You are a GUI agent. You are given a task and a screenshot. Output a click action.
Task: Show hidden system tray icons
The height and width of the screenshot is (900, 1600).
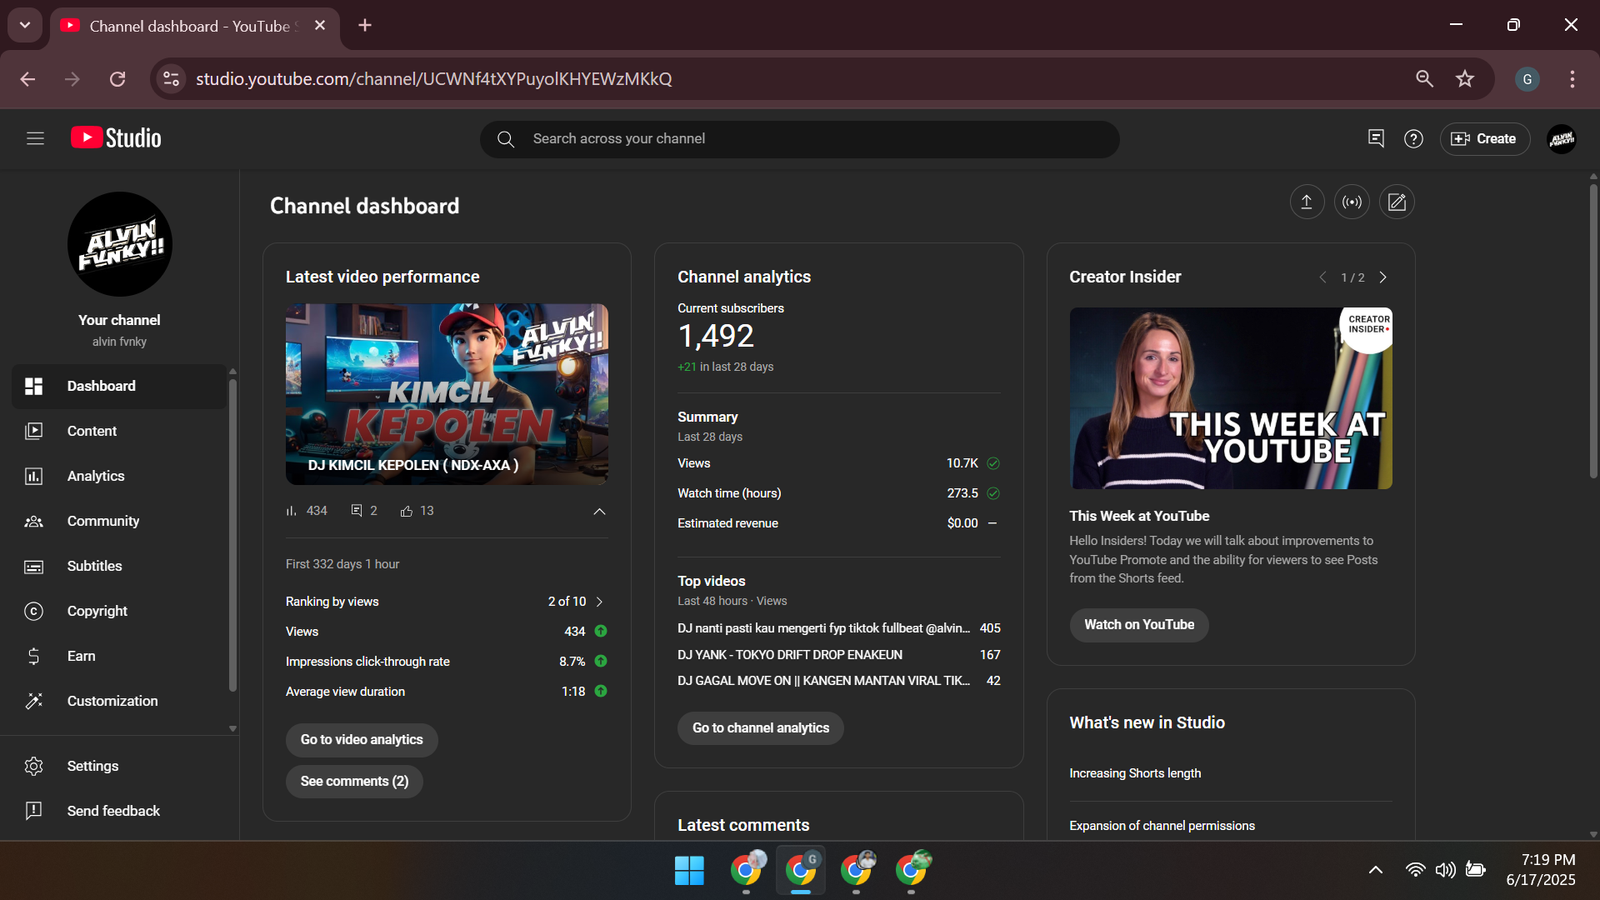[1376, 870]
